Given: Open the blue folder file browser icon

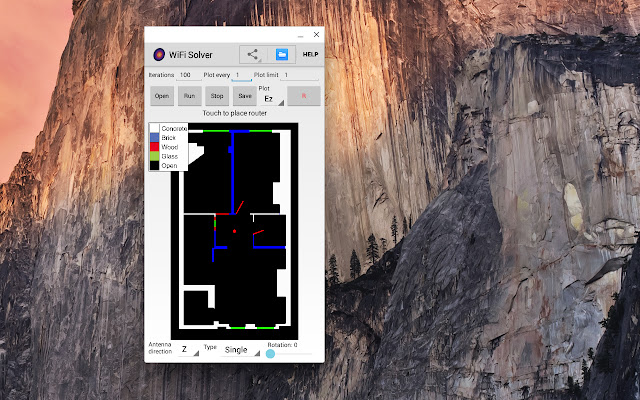Looking at the screenshot, I should coord(282,54).
